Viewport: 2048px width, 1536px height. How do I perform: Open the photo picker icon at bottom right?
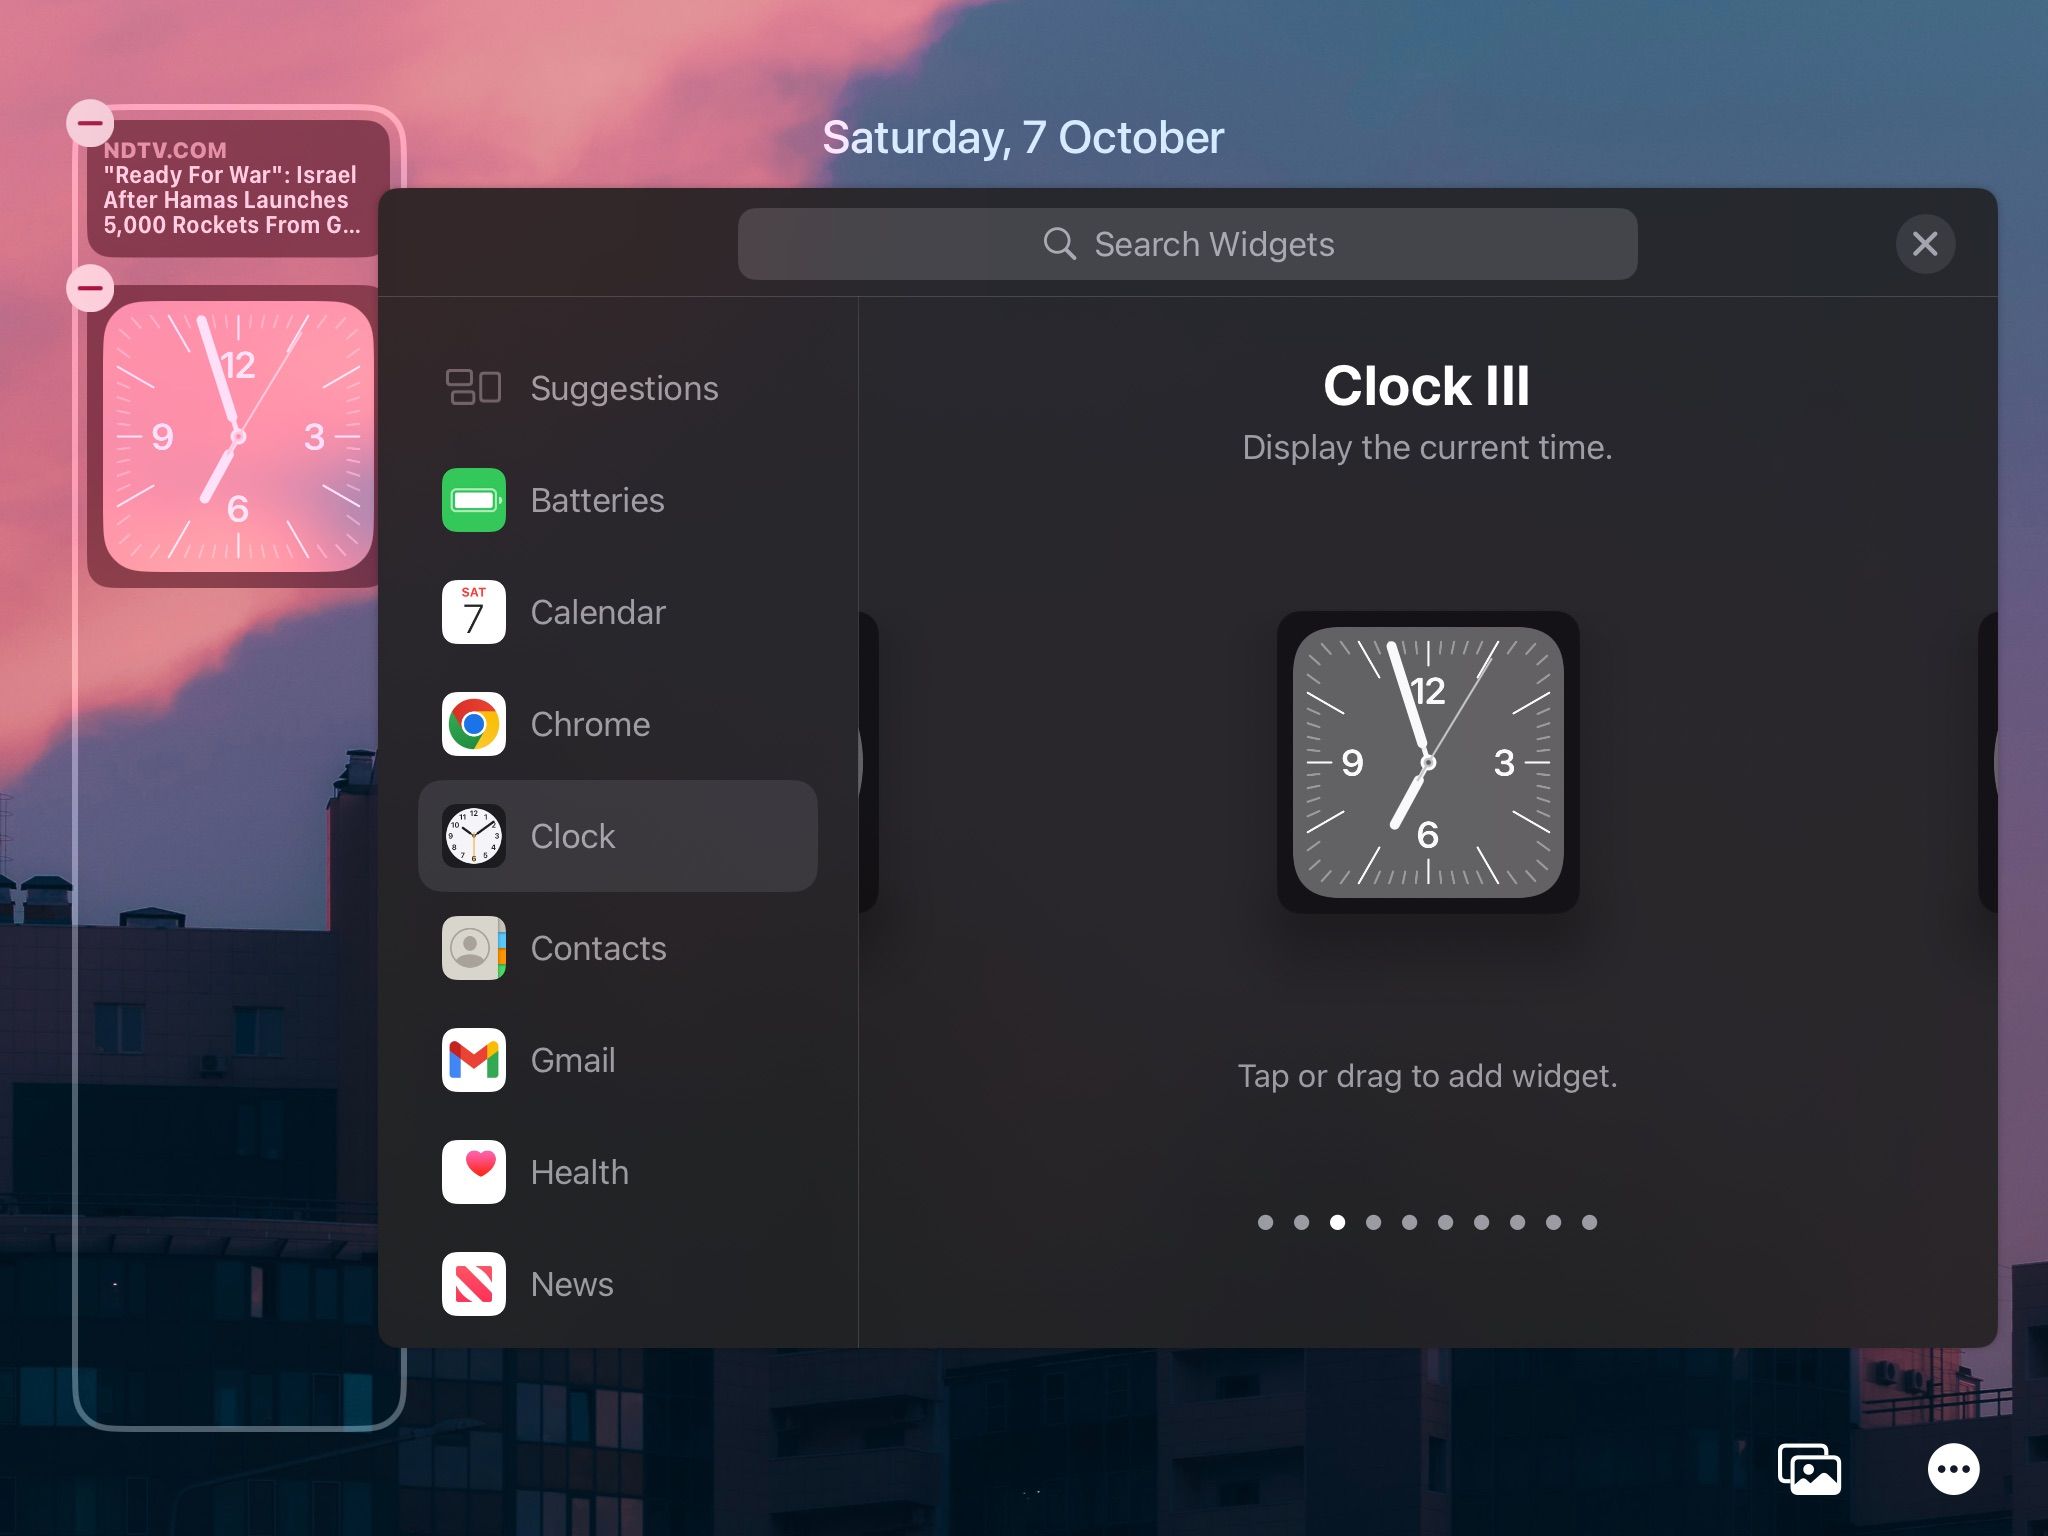1811,1469
